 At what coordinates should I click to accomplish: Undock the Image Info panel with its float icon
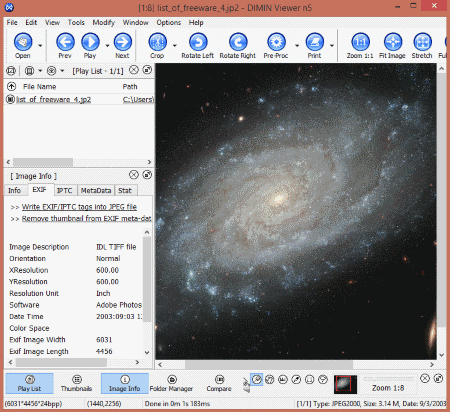pos(147,175)
